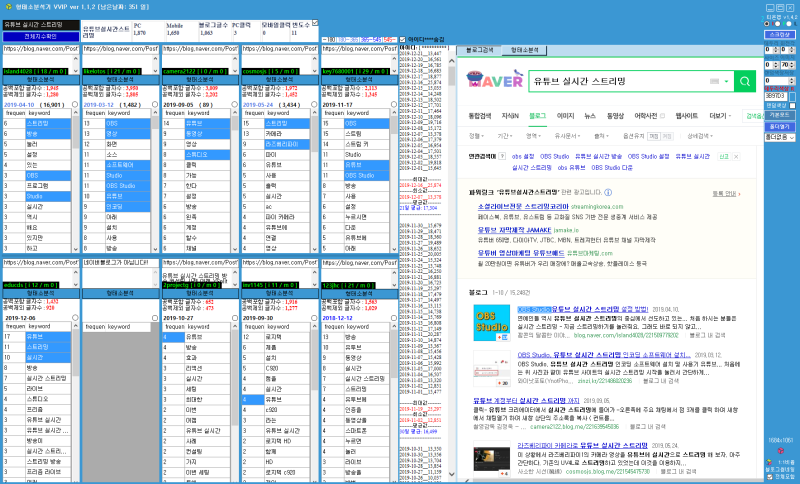
Task: Close related searches with the X icon
Action: pos(736,157)
